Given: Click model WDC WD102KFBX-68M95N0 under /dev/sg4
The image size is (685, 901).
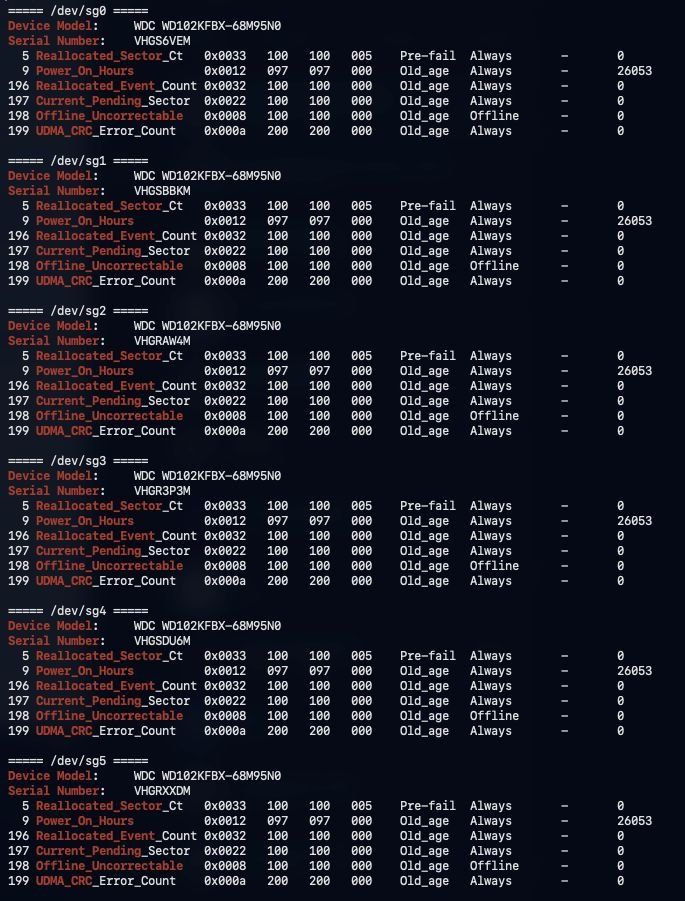Looking at the screenshot, I should tap(207, 626).
